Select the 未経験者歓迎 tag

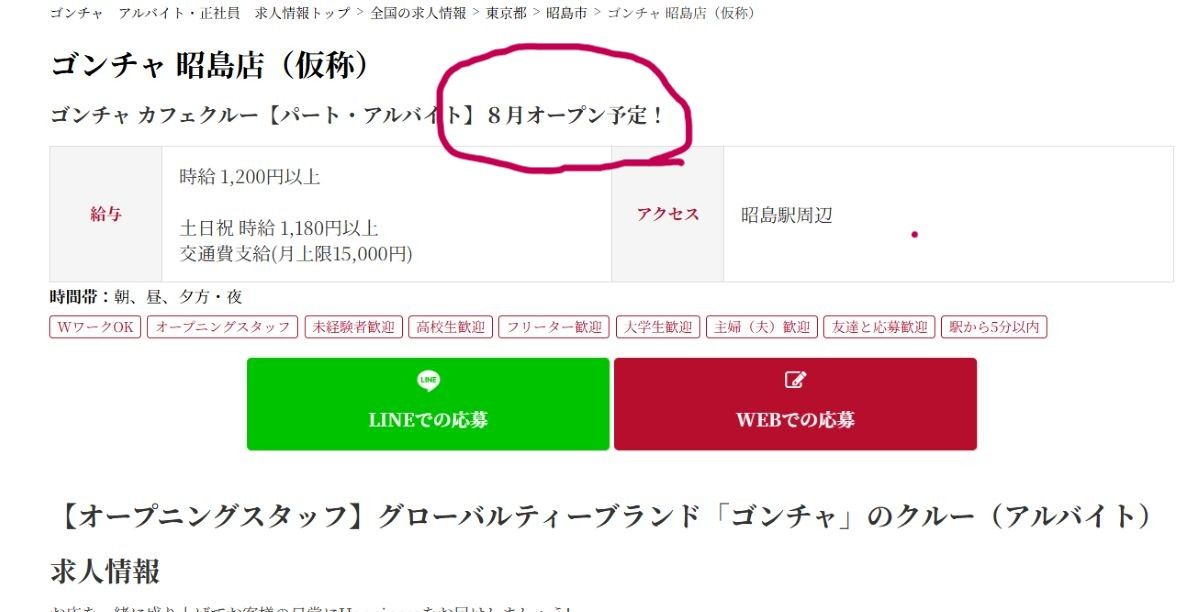(354, 327)
